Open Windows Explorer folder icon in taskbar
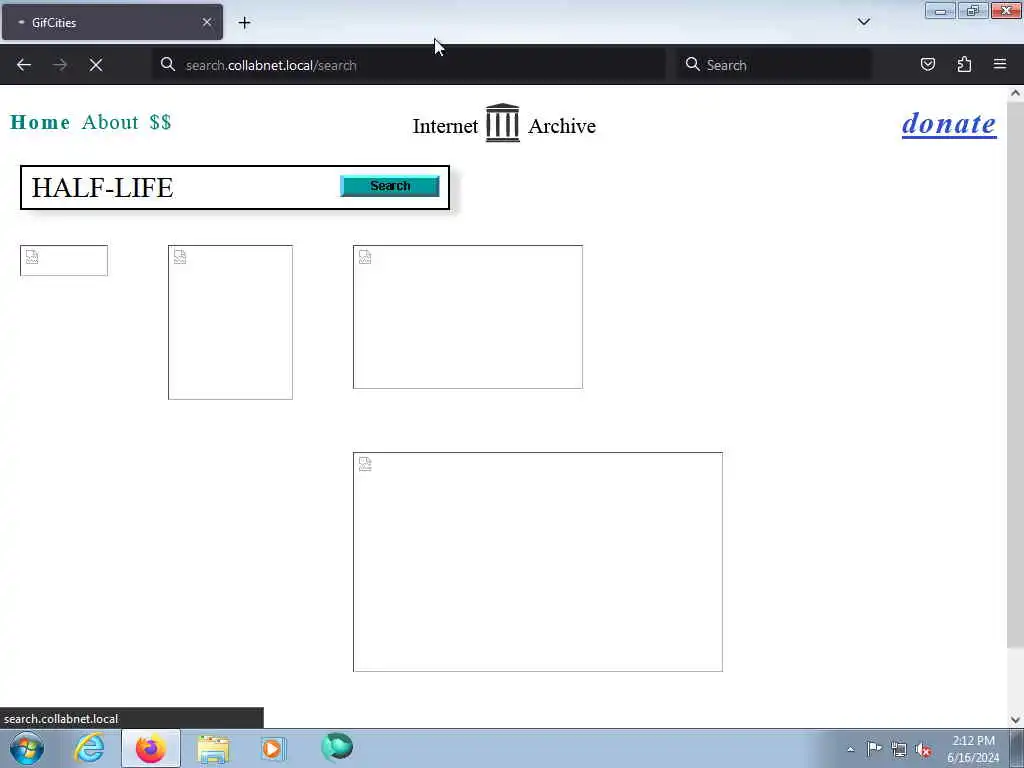Image resolution: width=1024 pixels, height=768 pixels. [213, 749]
